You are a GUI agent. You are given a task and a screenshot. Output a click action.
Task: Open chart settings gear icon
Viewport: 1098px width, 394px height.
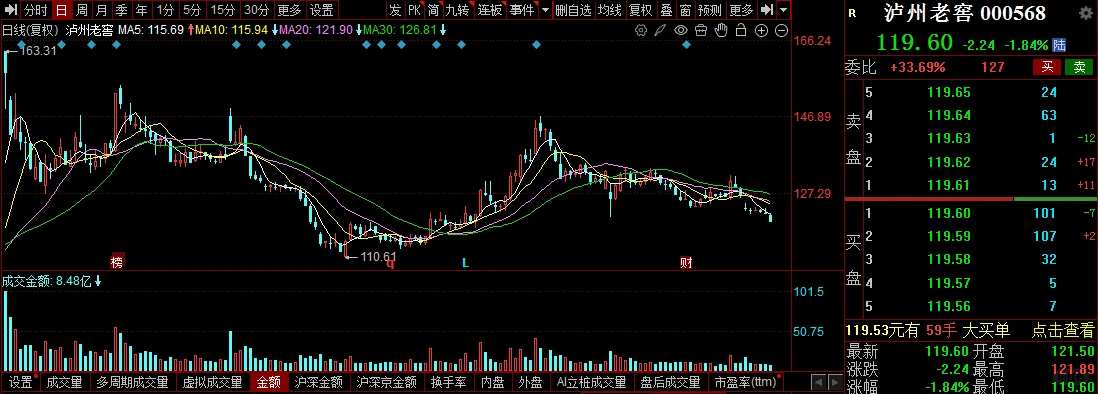(x=640, y=30)
